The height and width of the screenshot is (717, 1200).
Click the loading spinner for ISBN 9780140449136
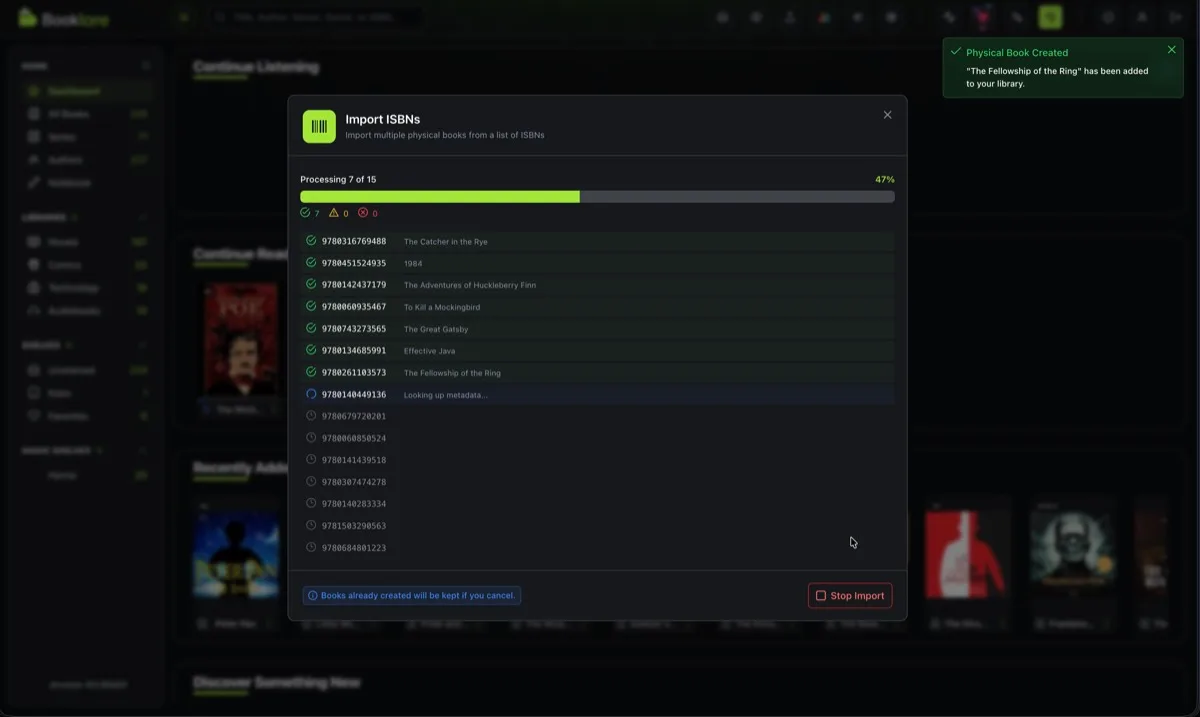click(311, 395)
